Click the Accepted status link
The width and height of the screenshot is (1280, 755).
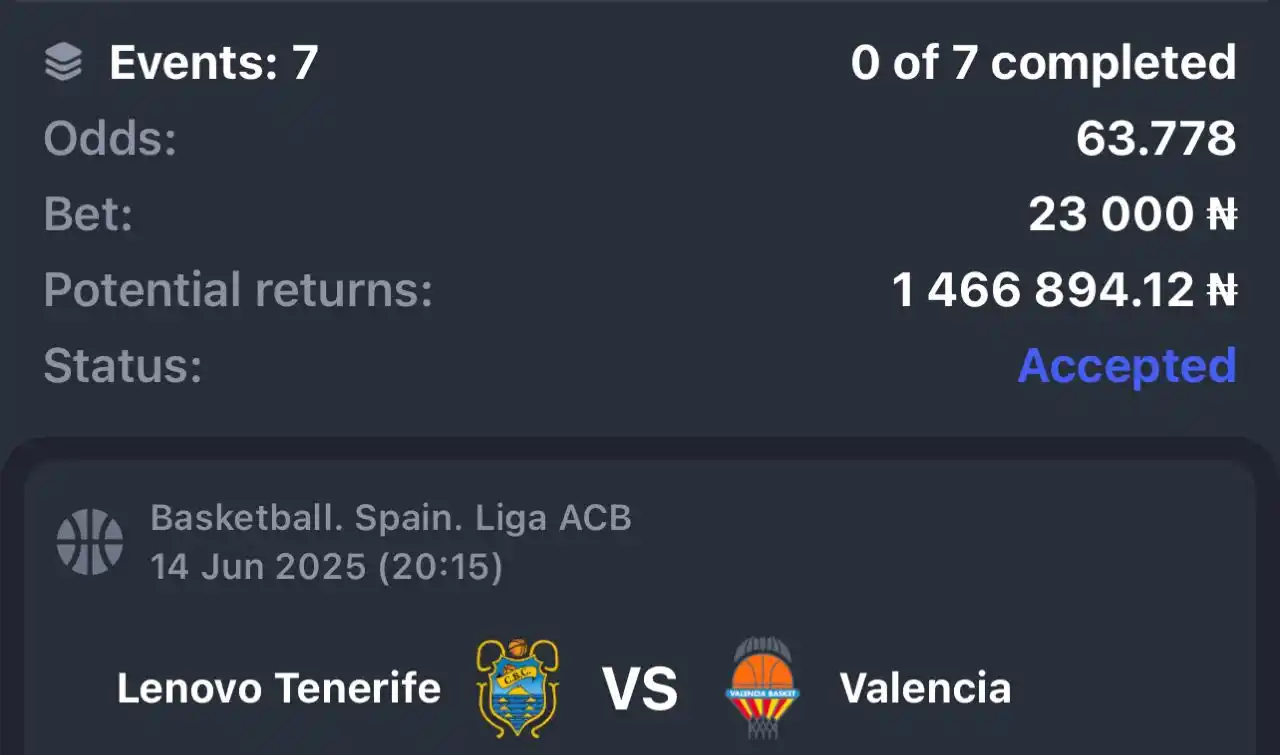tap(1127, 366)
